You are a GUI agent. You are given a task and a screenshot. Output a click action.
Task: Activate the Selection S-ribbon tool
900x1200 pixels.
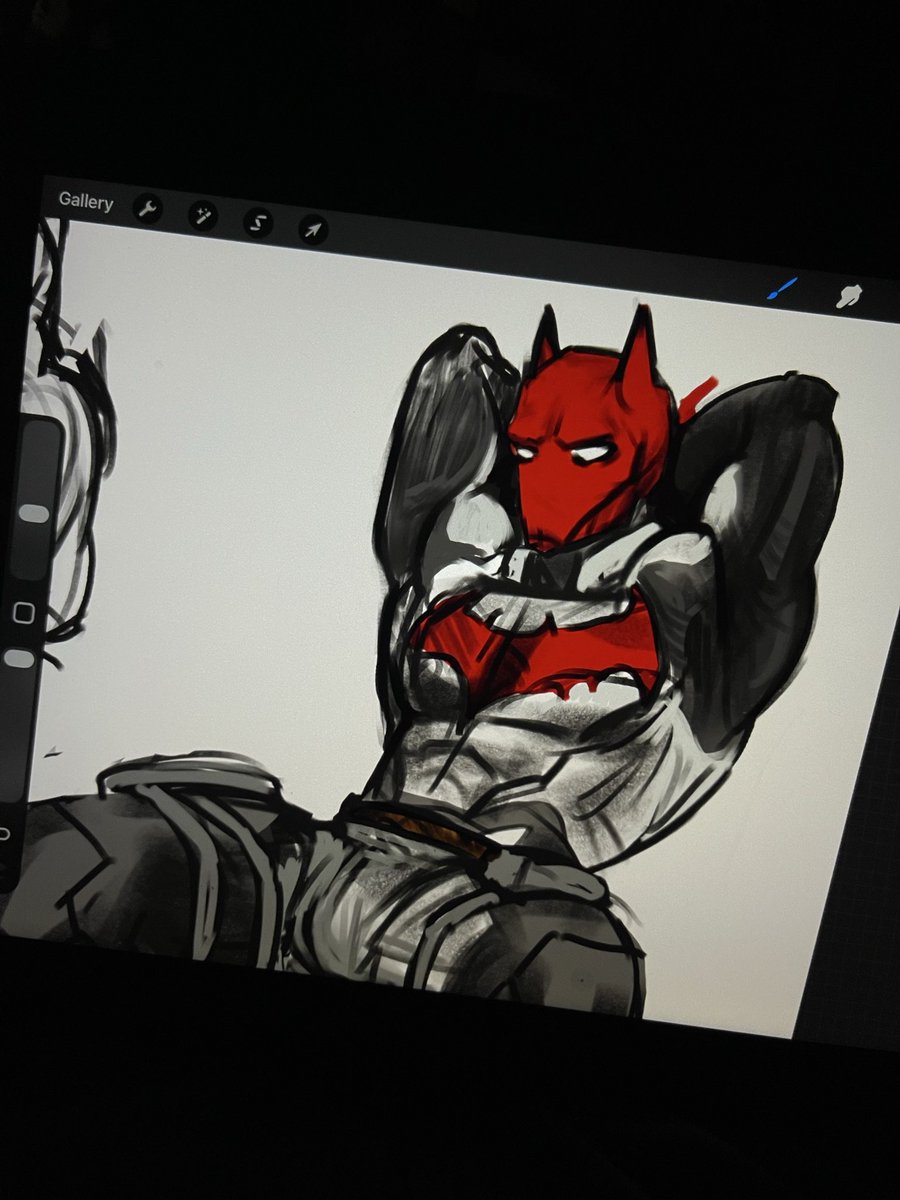coord(258,222)
